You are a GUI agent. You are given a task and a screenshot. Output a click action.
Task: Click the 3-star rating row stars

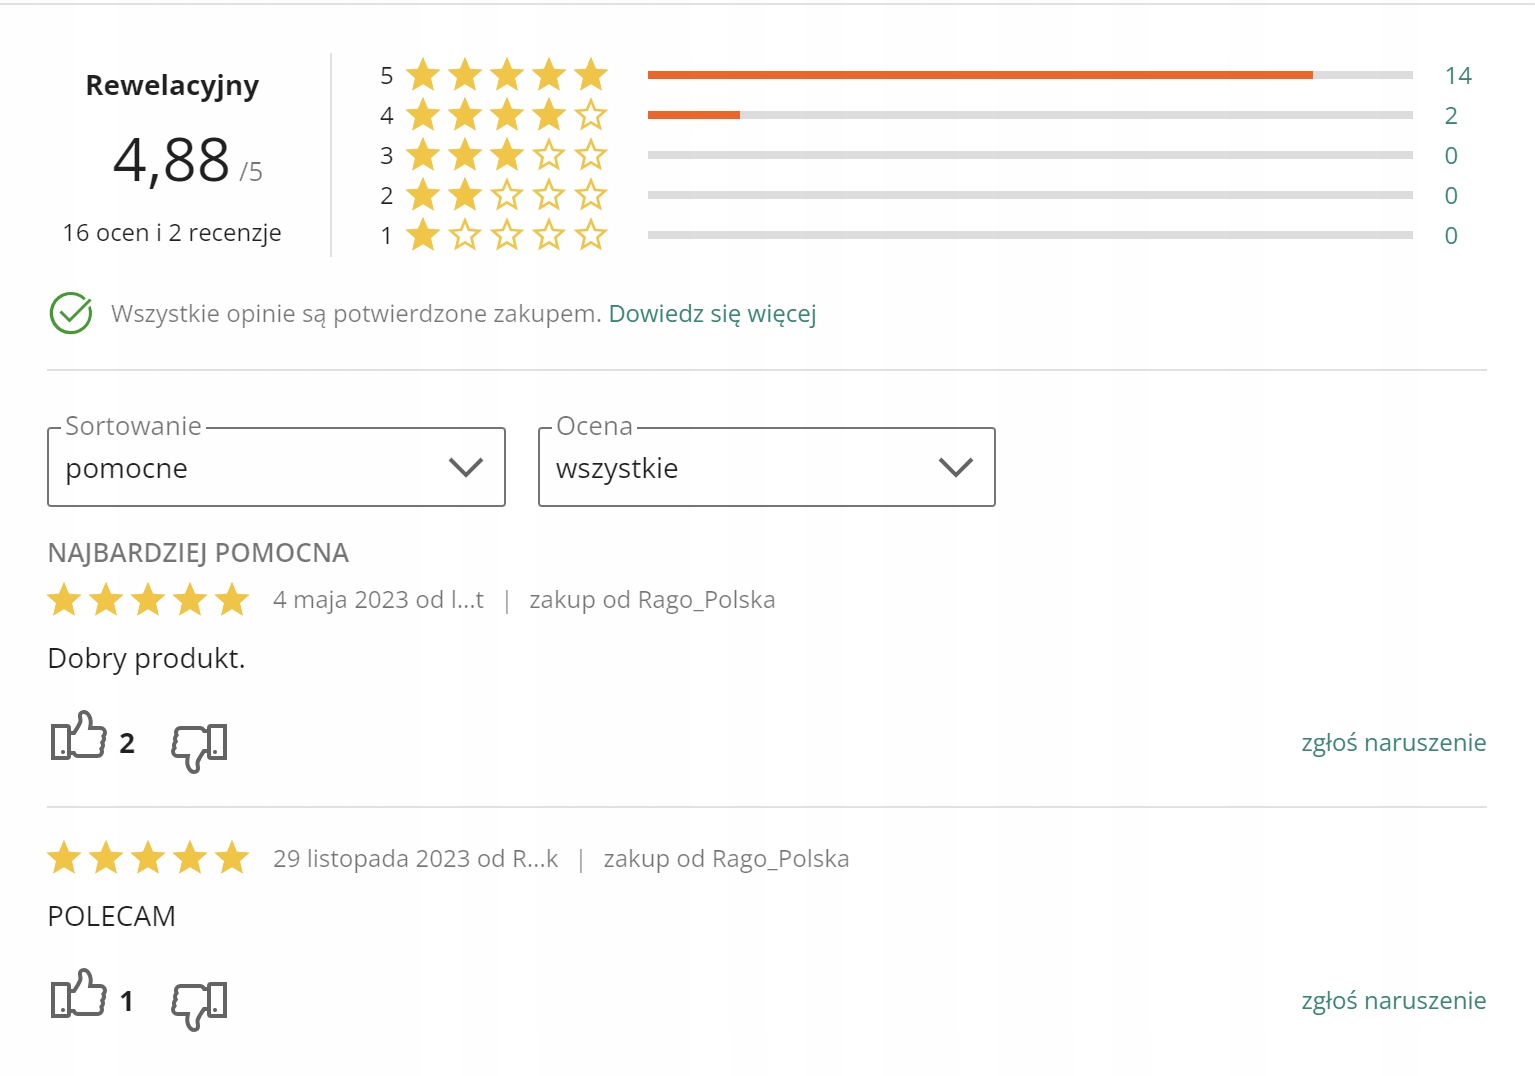click(507, 155)
